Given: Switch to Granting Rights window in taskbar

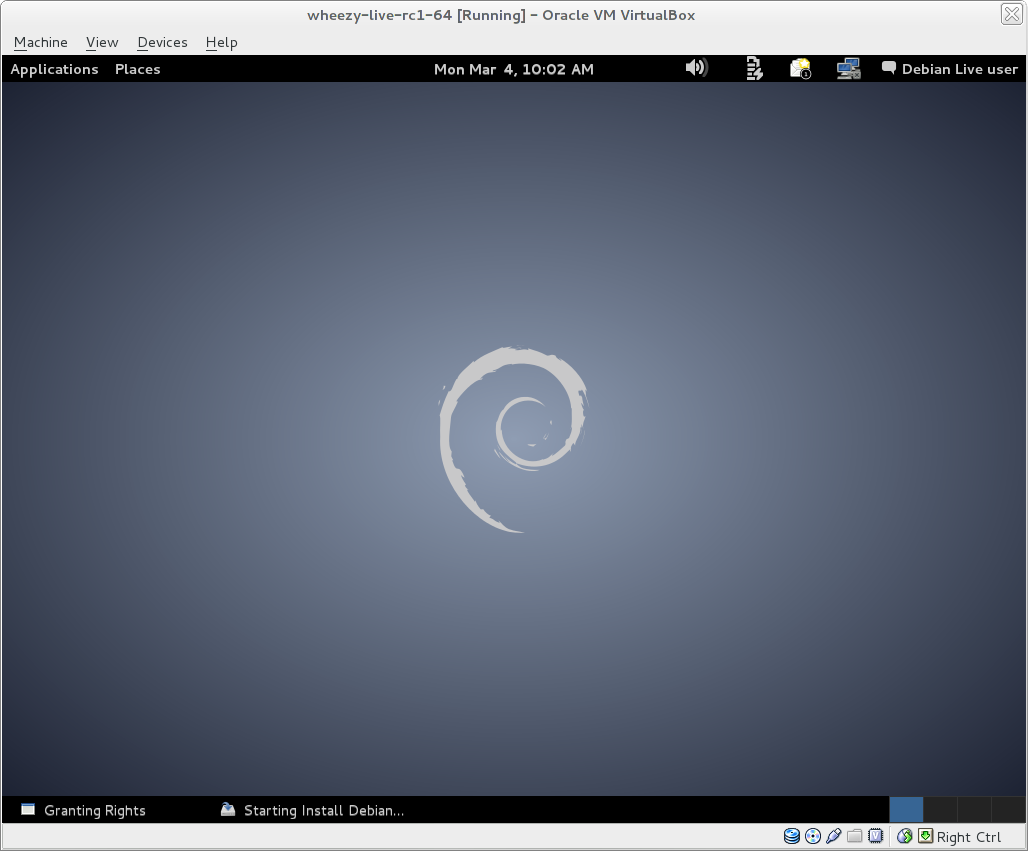Looking at the screenshot, I should (x=94, y=810).
